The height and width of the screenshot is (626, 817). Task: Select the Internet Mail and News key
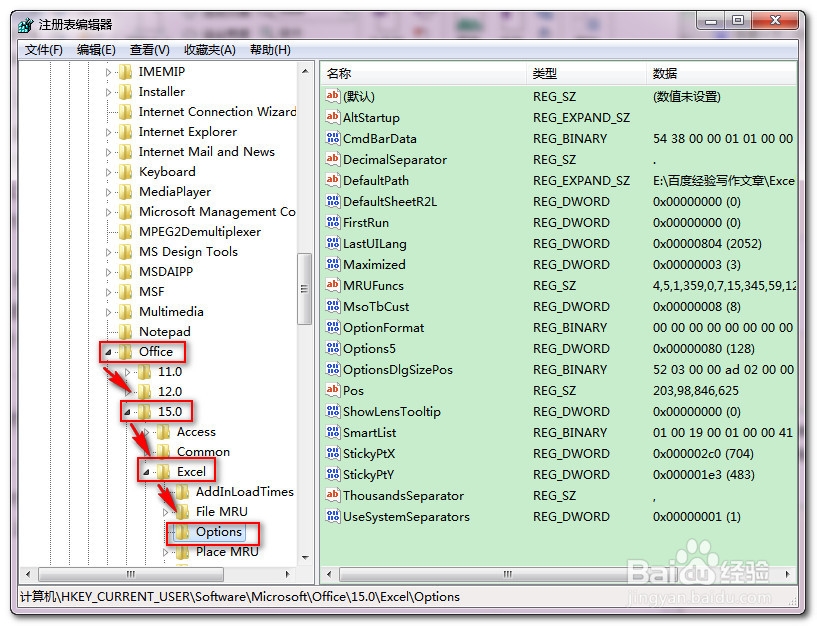pos(206,152)
